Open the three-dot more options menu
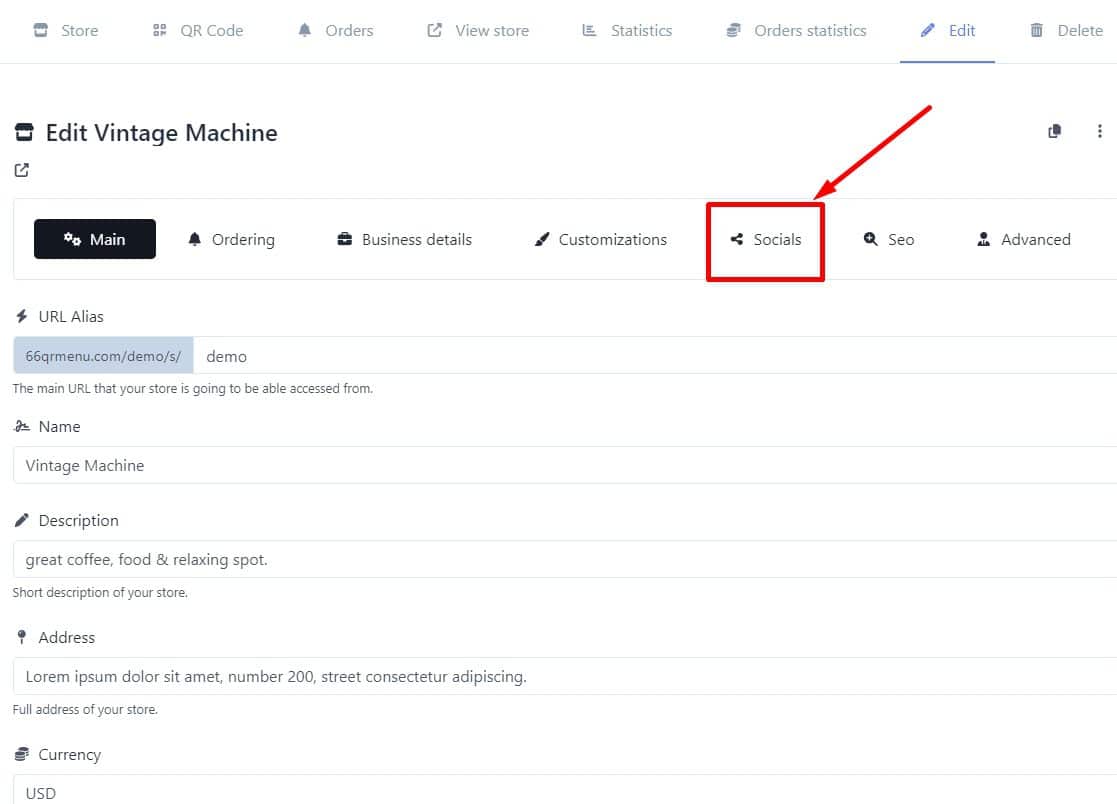The height and width of the screenshot is (804, 1117). [1099, 132]
